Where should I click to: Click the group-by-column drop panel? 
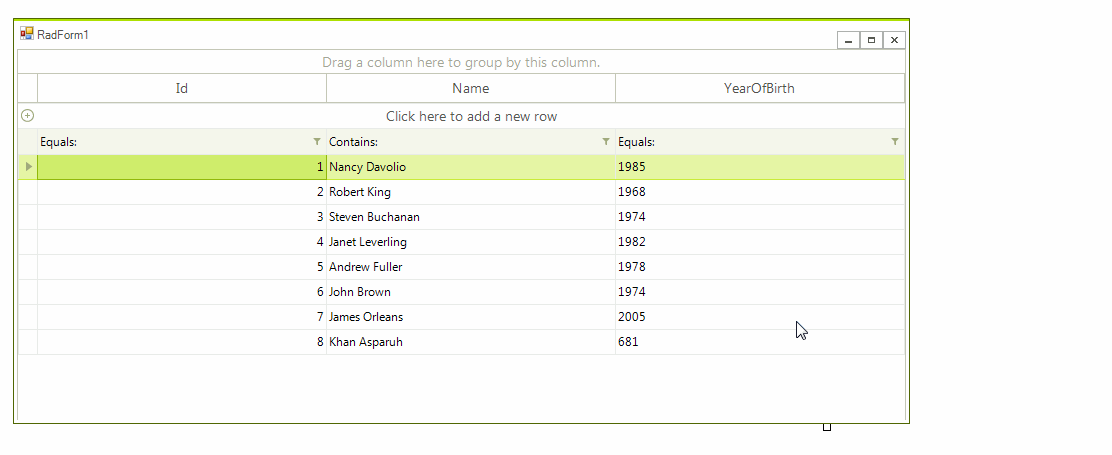[x=461, y=62]
